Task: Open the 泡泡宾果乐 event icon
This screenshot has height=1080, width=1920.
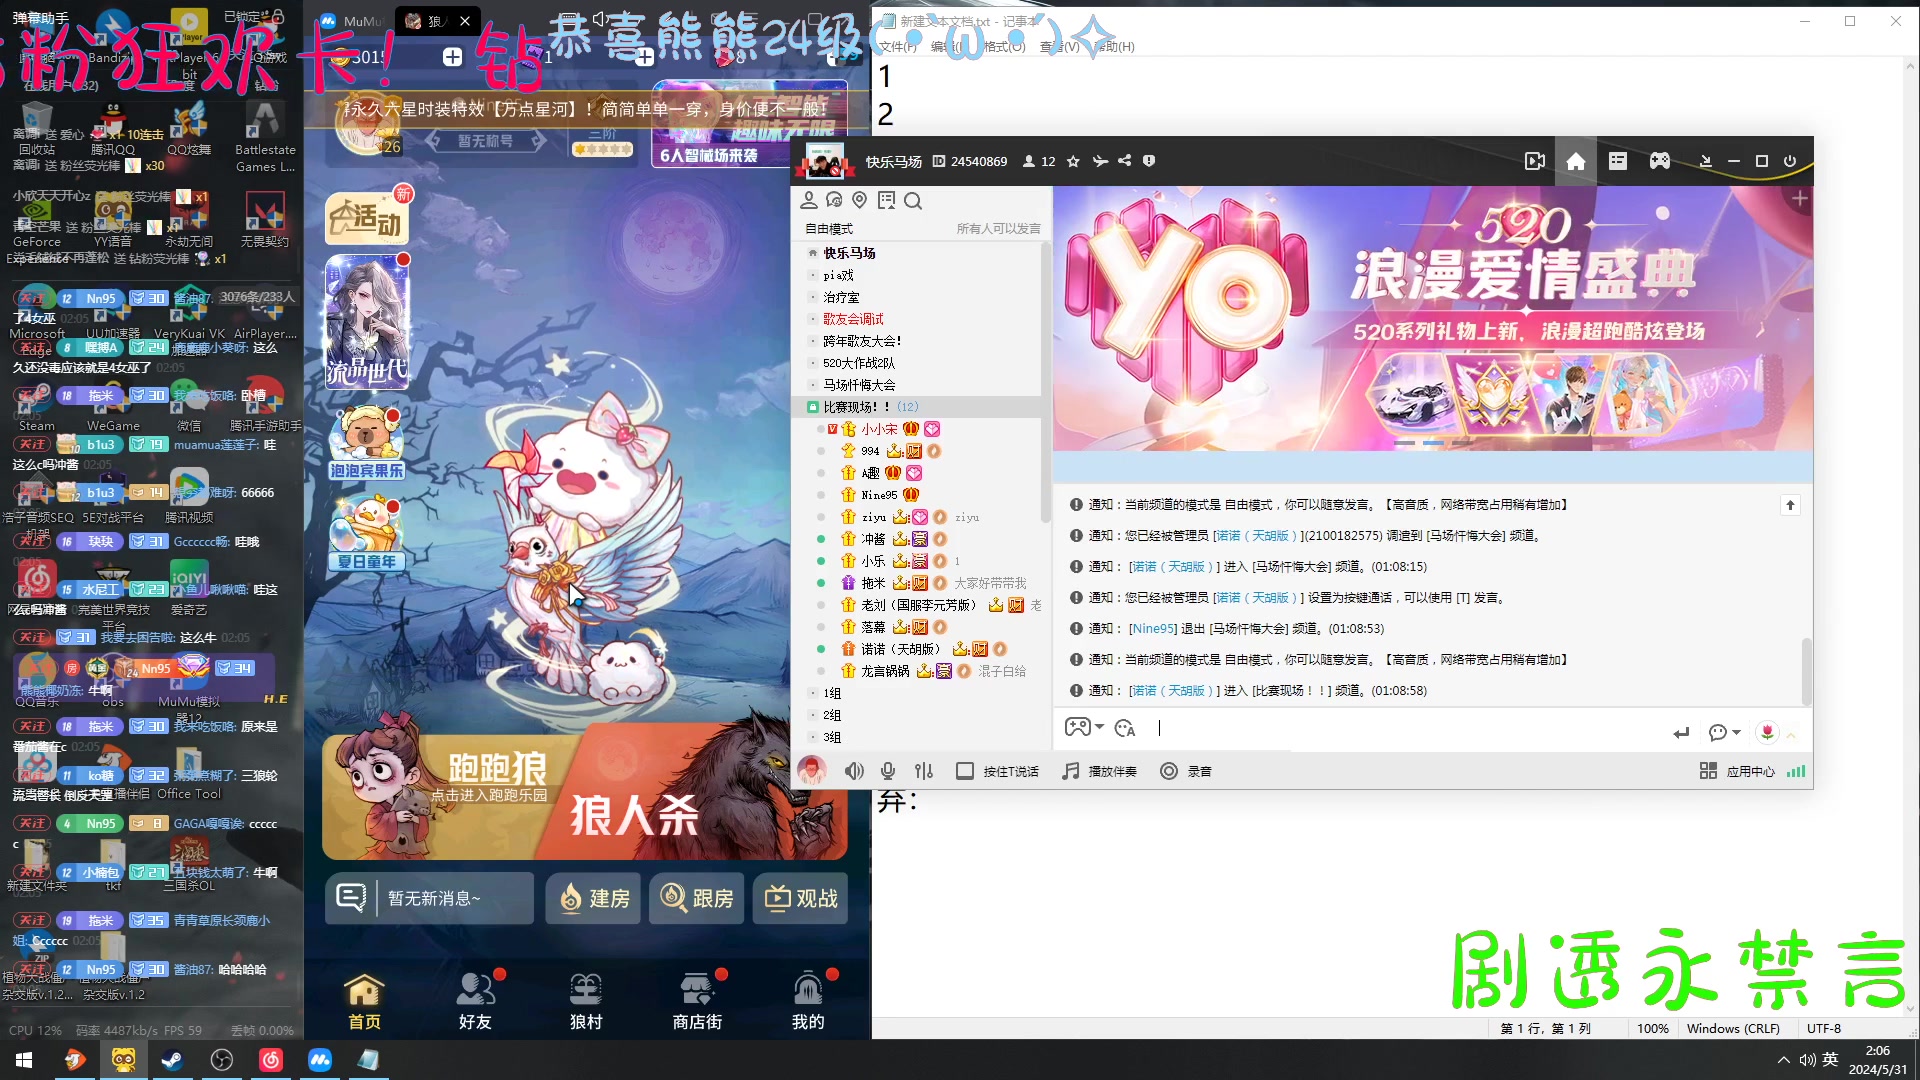Action: [366, 444]
